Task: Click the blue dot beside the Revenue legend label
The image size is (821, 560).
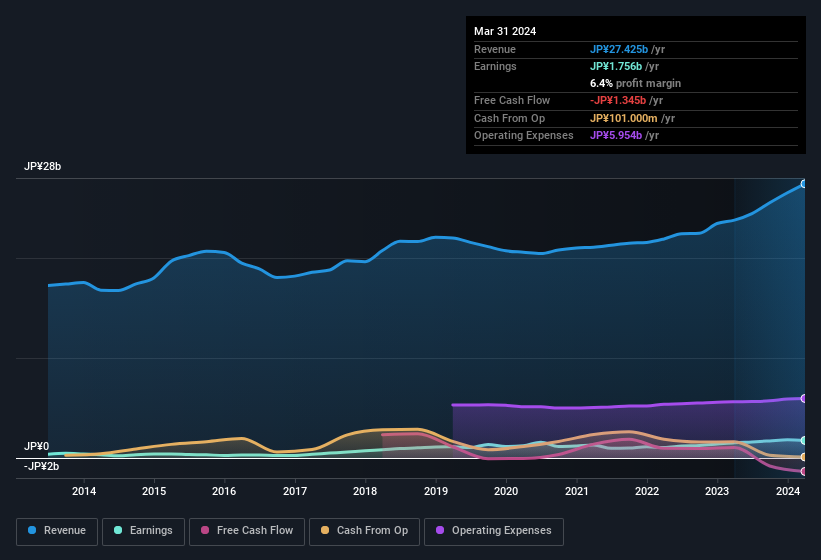Action: 33,531
